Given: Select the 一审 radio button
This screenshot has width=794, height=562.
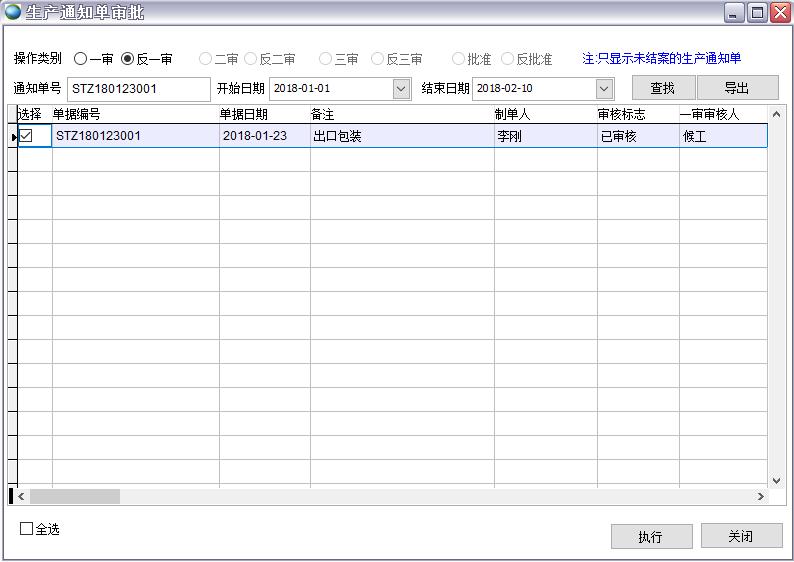Looking at the screenshot, I should (x=80, y=59).
